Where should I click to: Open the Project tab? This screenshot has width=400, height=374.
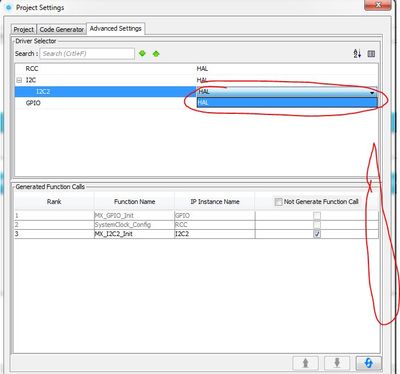click(23, 29)
